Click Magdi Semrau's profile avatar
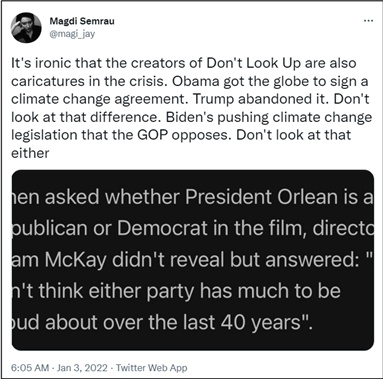Viewport: 383px width, 379px height. [26, 28]
